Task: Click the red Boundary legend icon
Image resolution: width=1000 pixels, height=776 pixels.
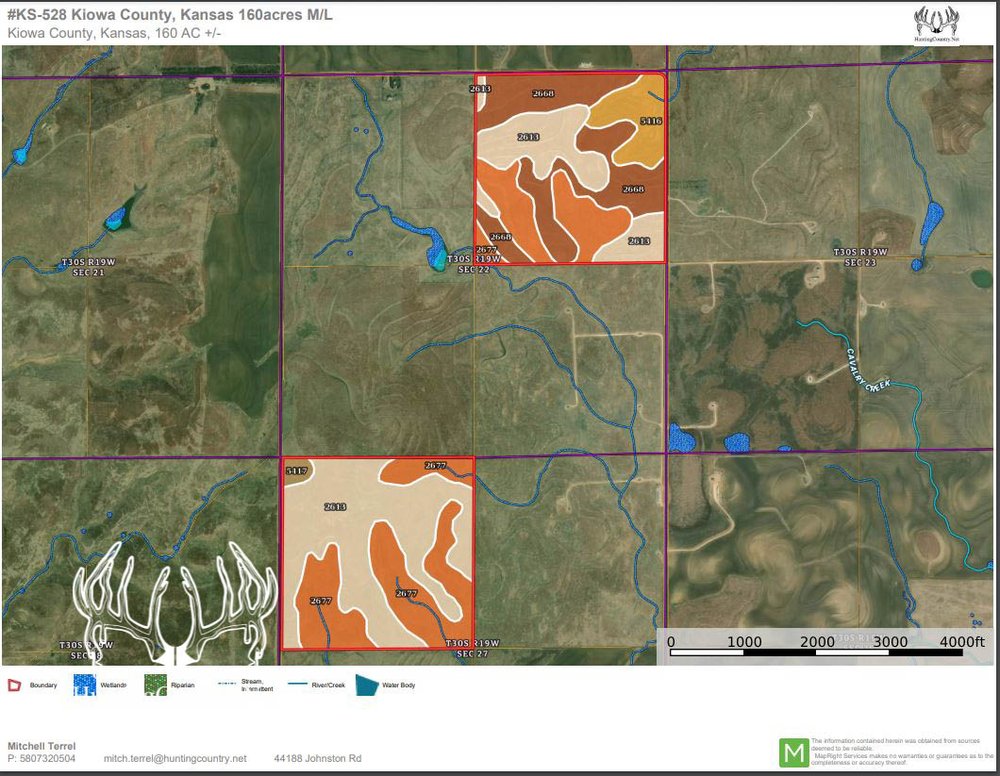Action: click(14, 685)
